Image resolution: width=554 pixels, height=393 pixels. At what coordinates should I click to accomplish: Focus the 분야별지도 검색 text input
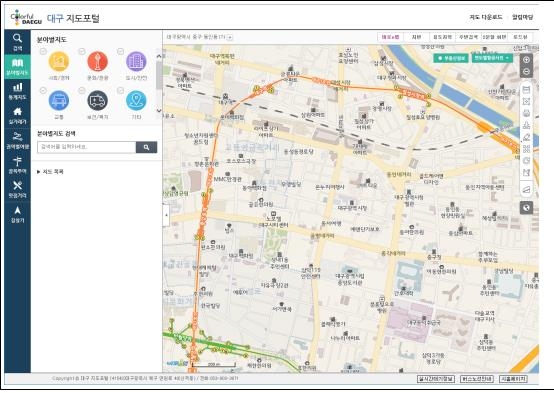[87, 147]
